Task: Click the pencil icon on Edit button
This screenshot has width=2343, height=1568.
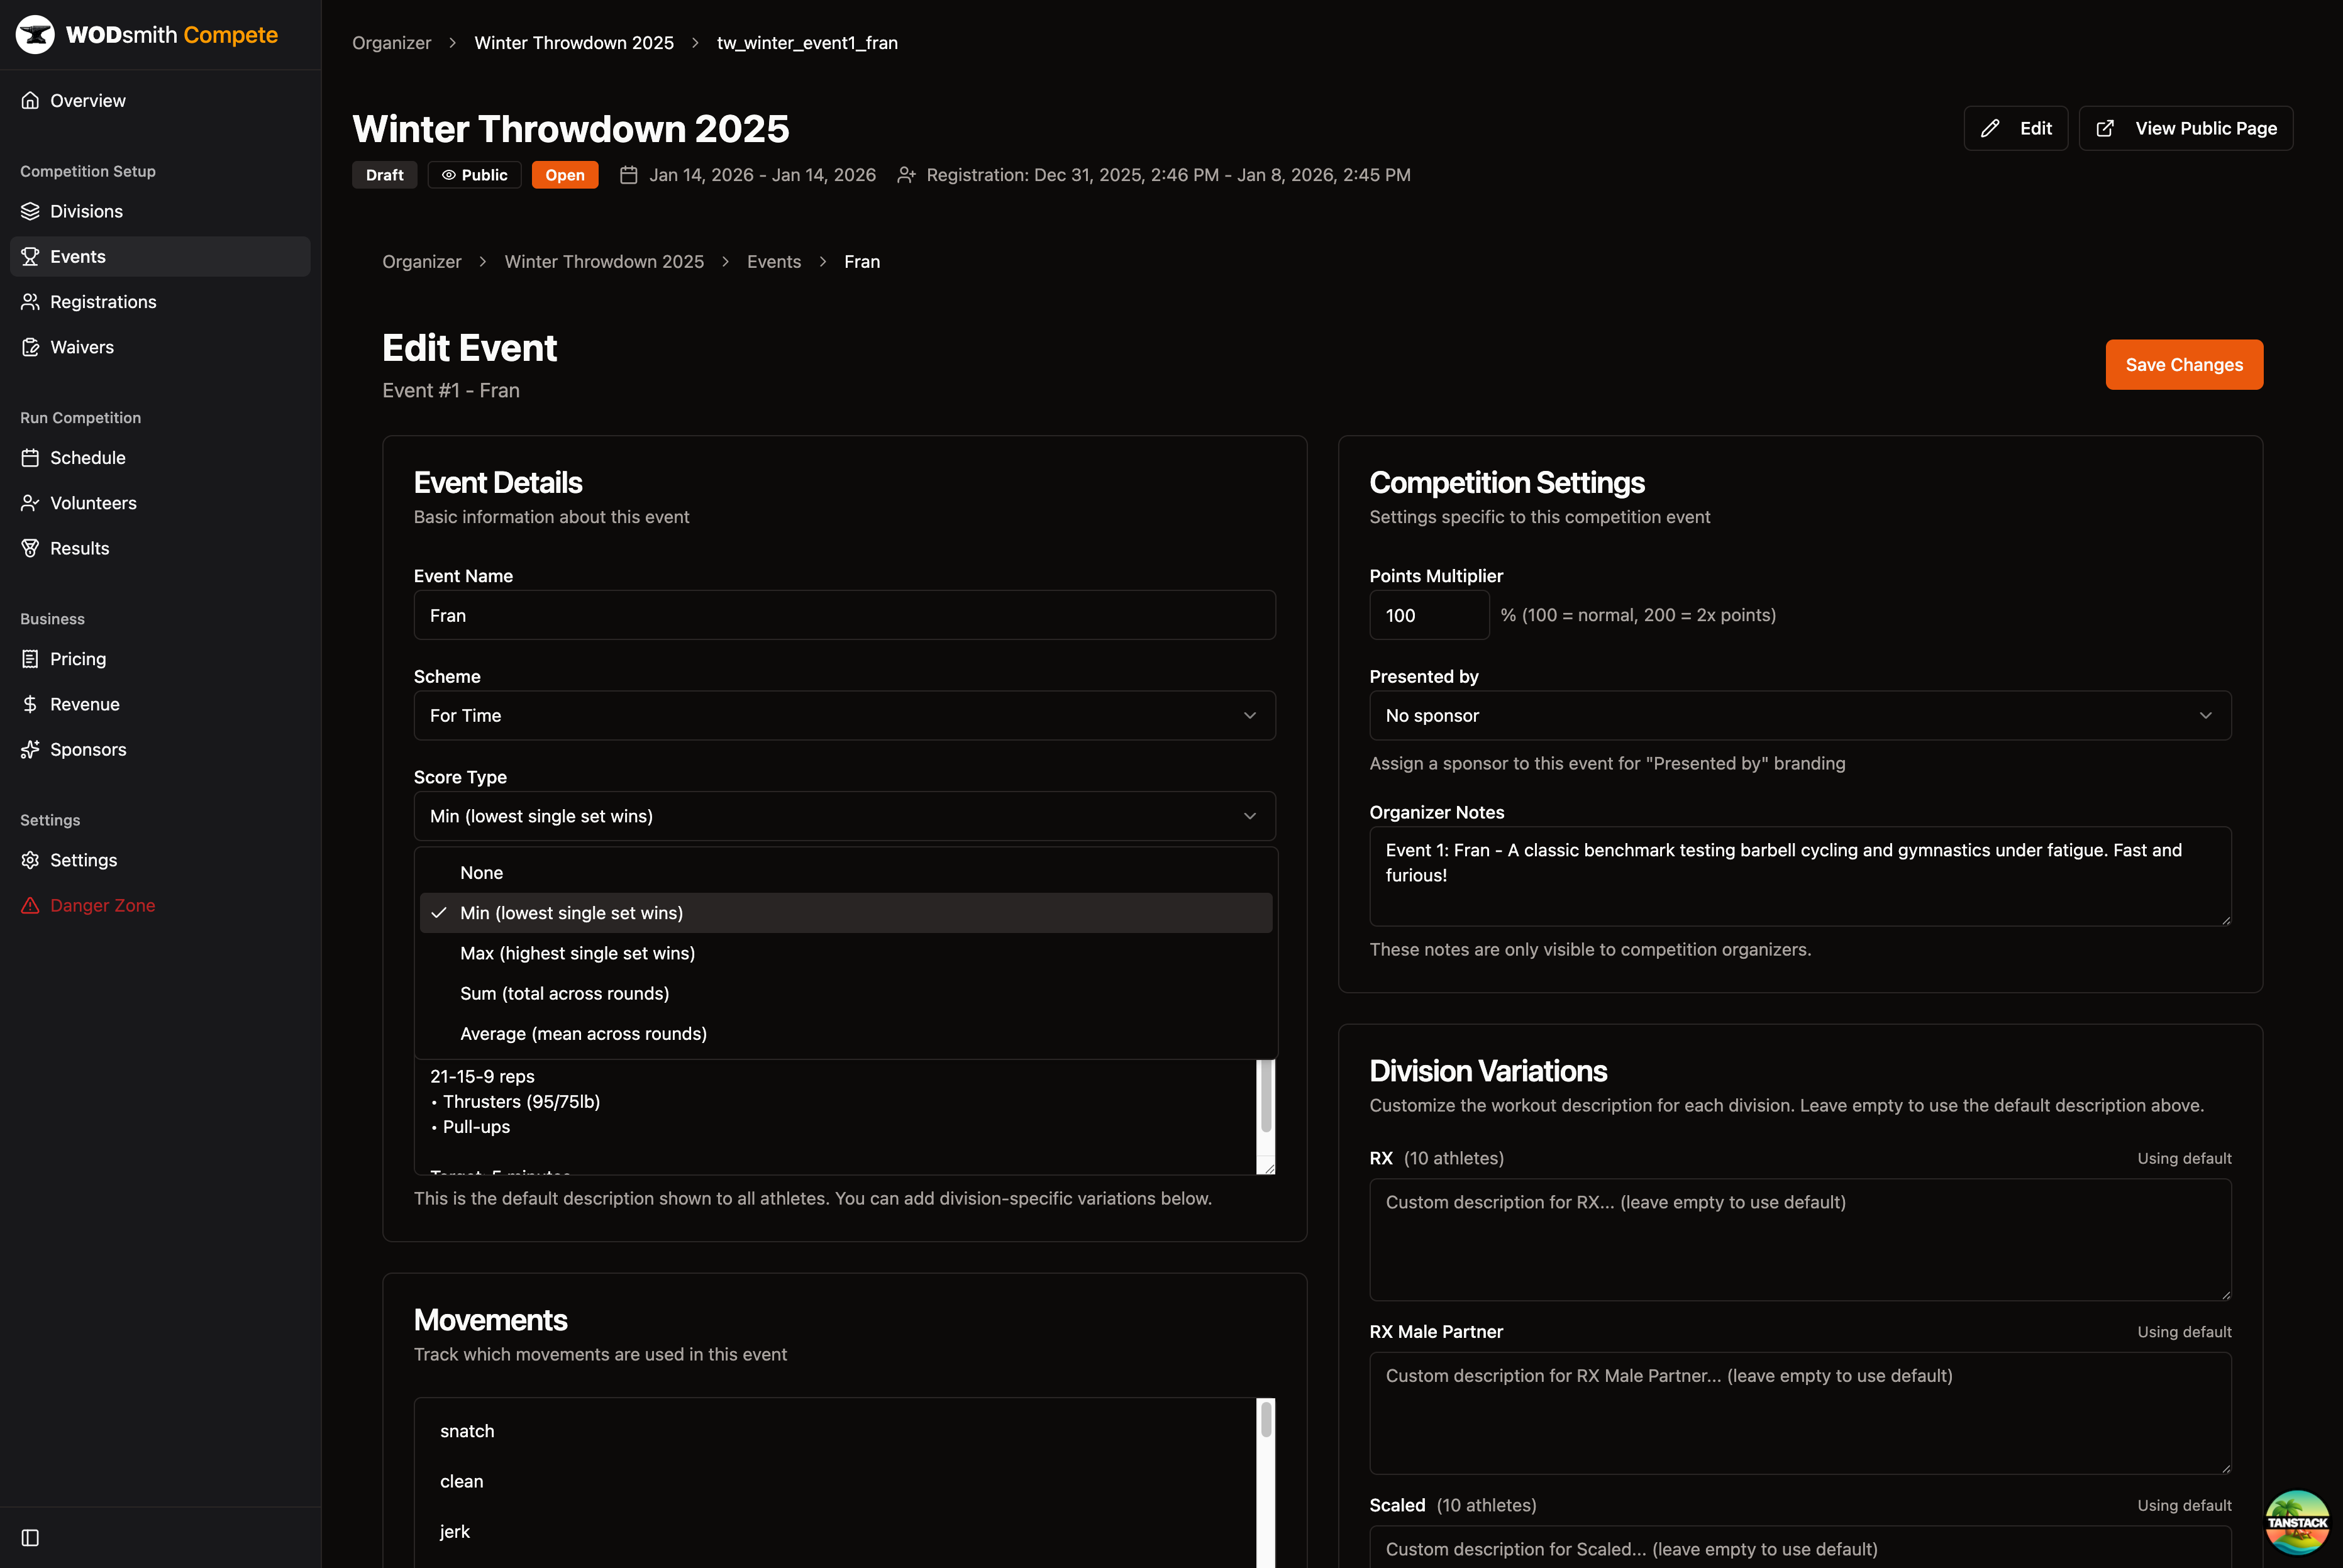Action: 1990,128
